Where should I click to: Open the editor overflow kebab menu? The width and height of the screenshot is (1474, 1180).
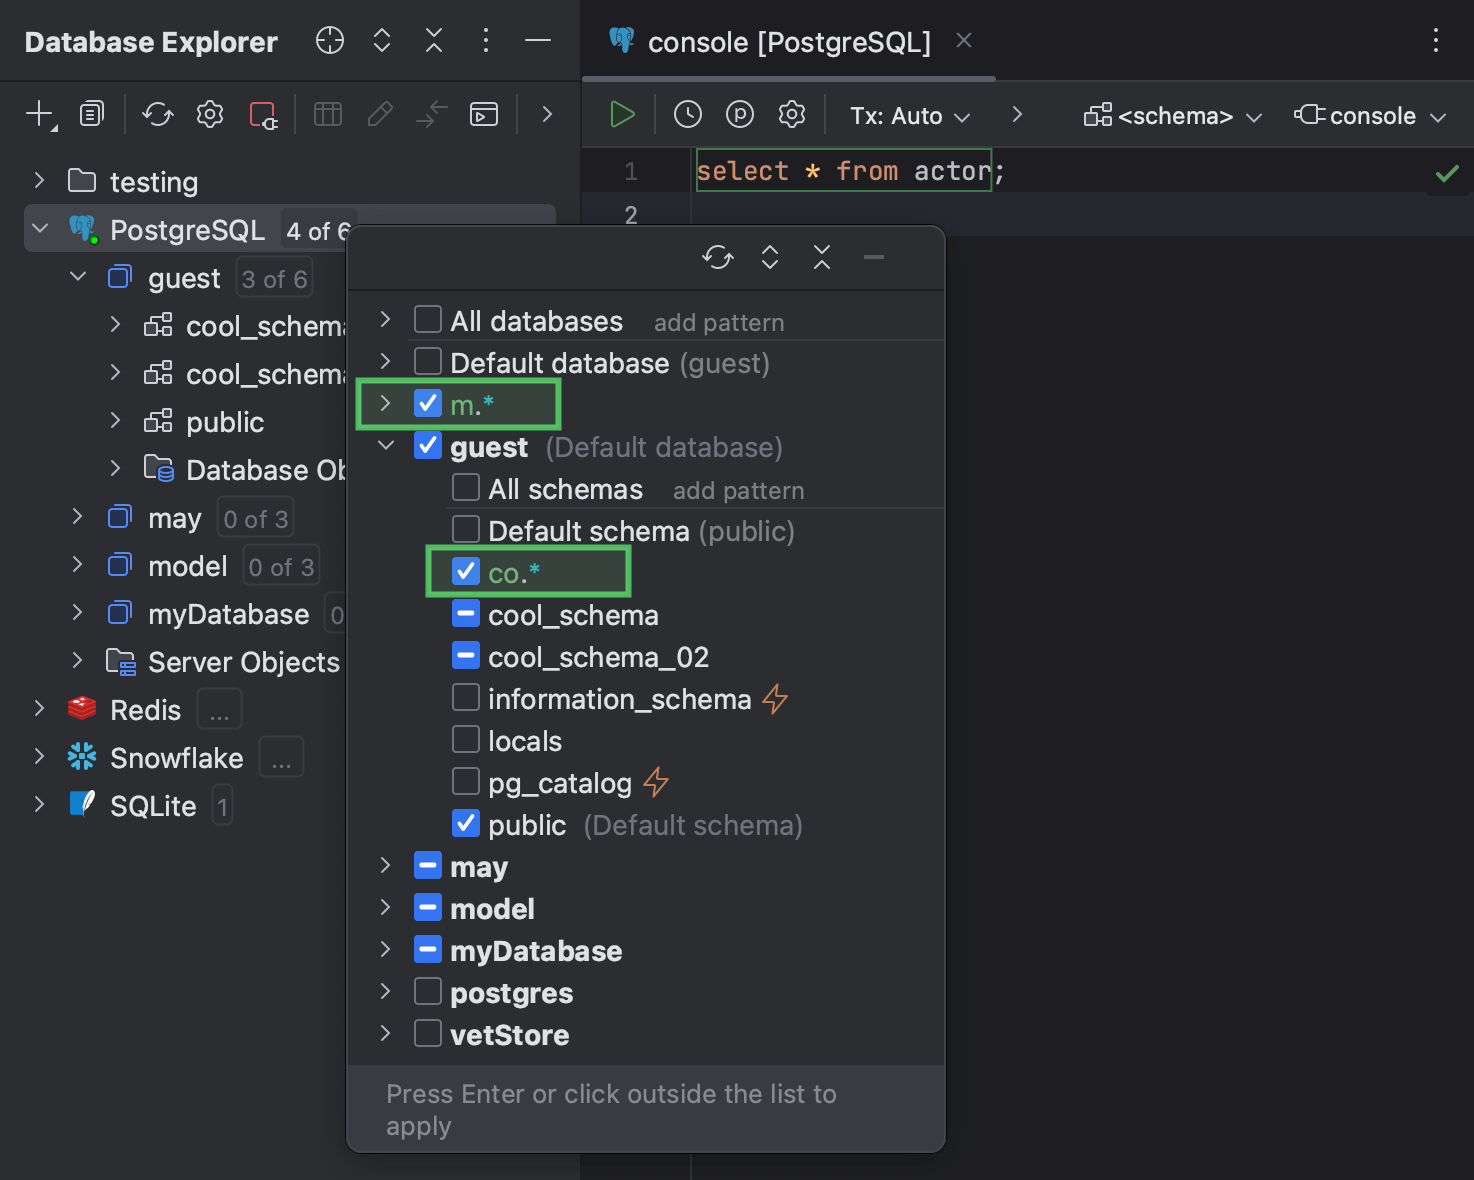(1436, 41)
